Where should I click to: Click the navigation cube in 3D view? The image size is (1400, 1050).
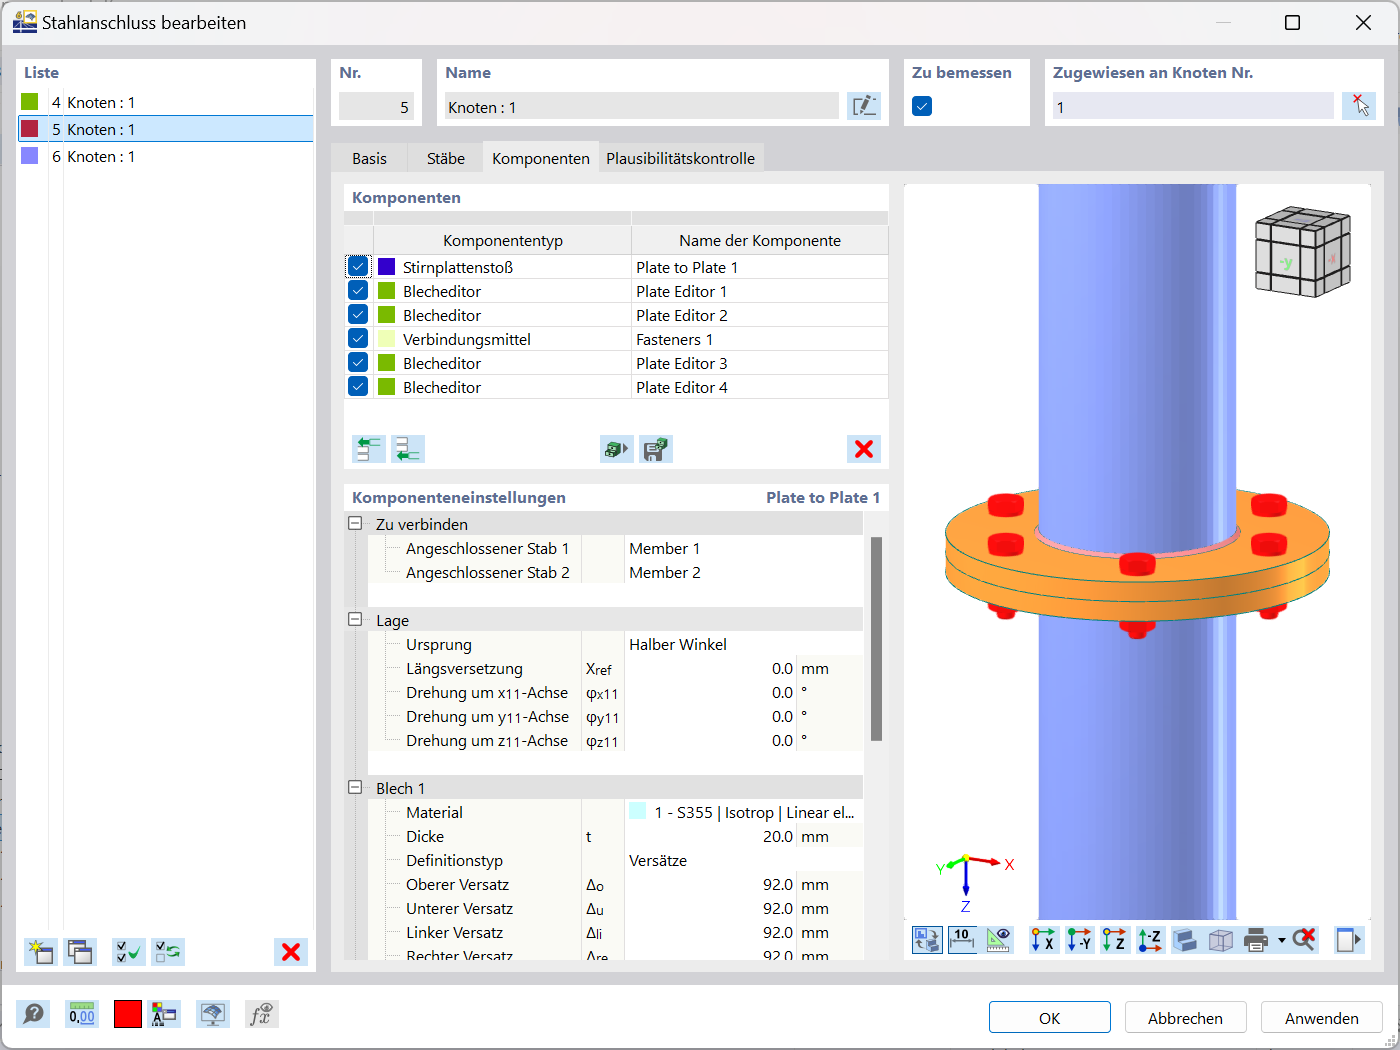click(x=1303, y=251)
